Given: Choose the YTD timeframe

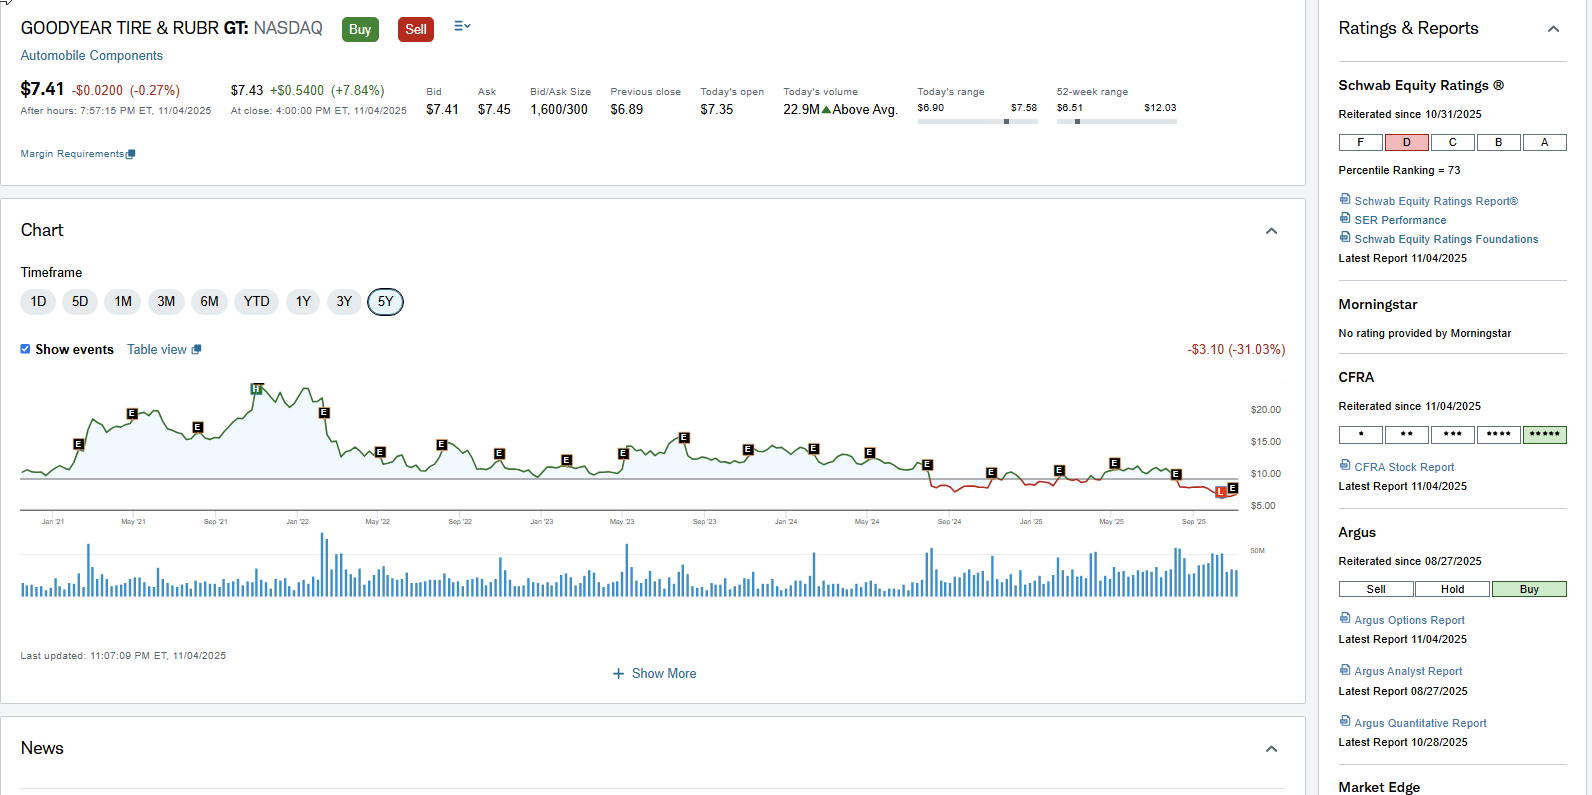Looking at the screenshot, I should pyautogui.click(x=256, y=302).
